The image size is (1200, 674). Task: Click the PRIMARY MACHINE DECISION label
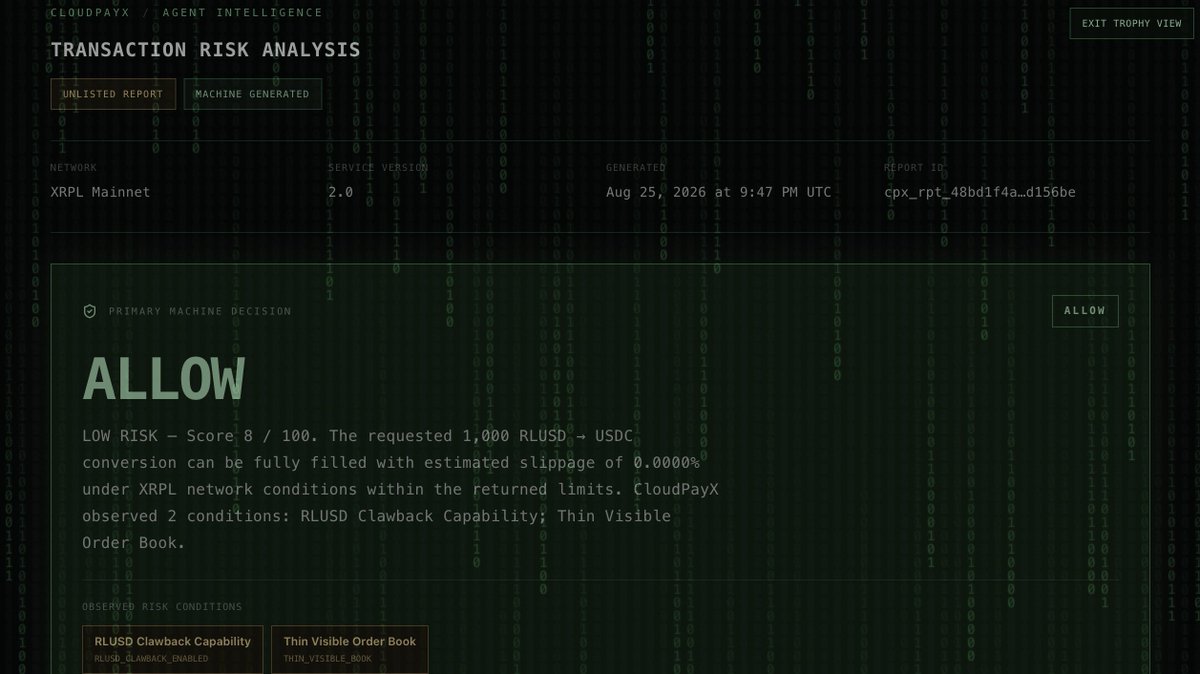pos(200,311)
